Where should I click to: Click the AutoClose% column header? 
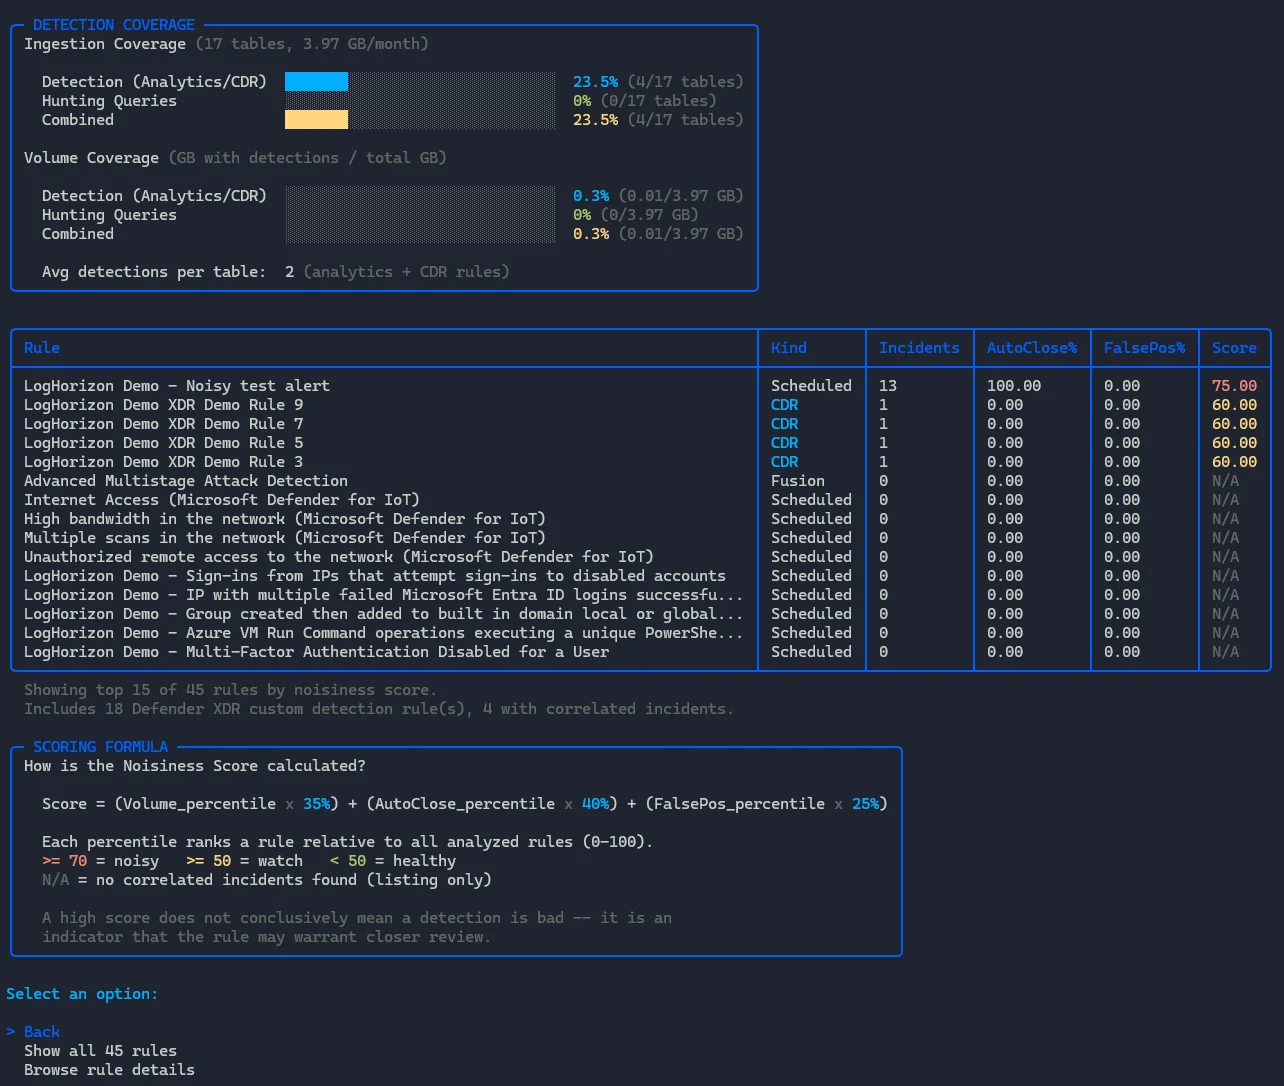[x=1032, y=347]
